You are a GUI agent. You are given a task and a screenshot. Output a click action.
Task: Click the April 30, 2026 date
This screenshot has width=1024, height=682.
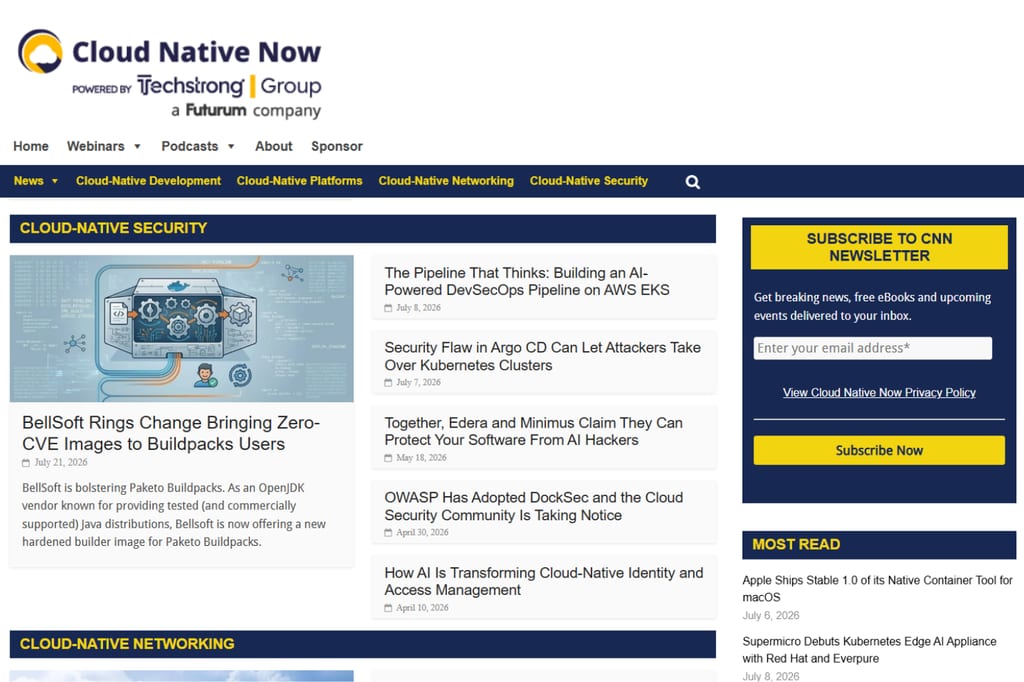pos(422,532)
